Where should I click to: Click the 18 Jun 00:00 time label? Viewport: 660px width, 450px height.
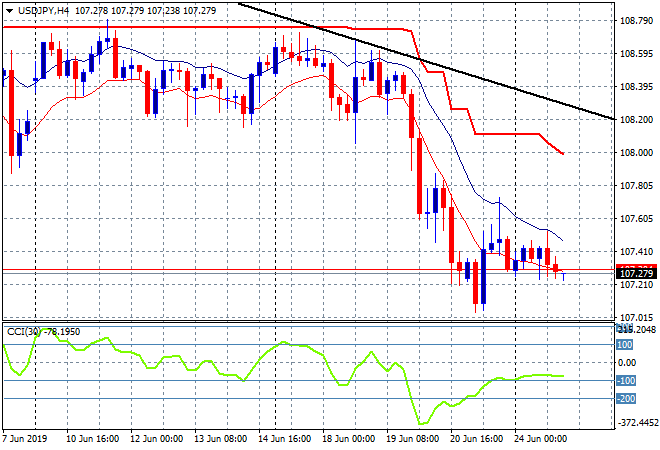pyautogui.click(x=349, y=439)
